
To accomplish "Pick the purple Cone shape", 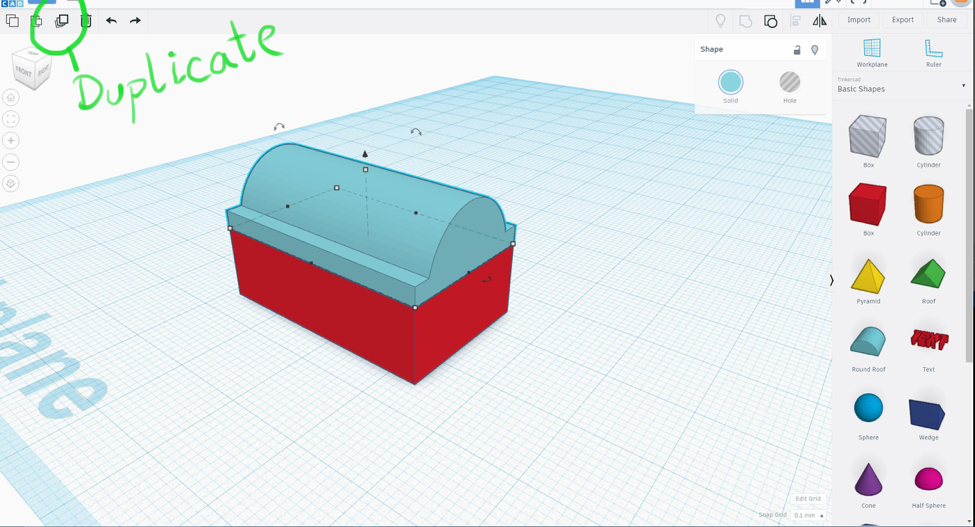I will point(868,479).
